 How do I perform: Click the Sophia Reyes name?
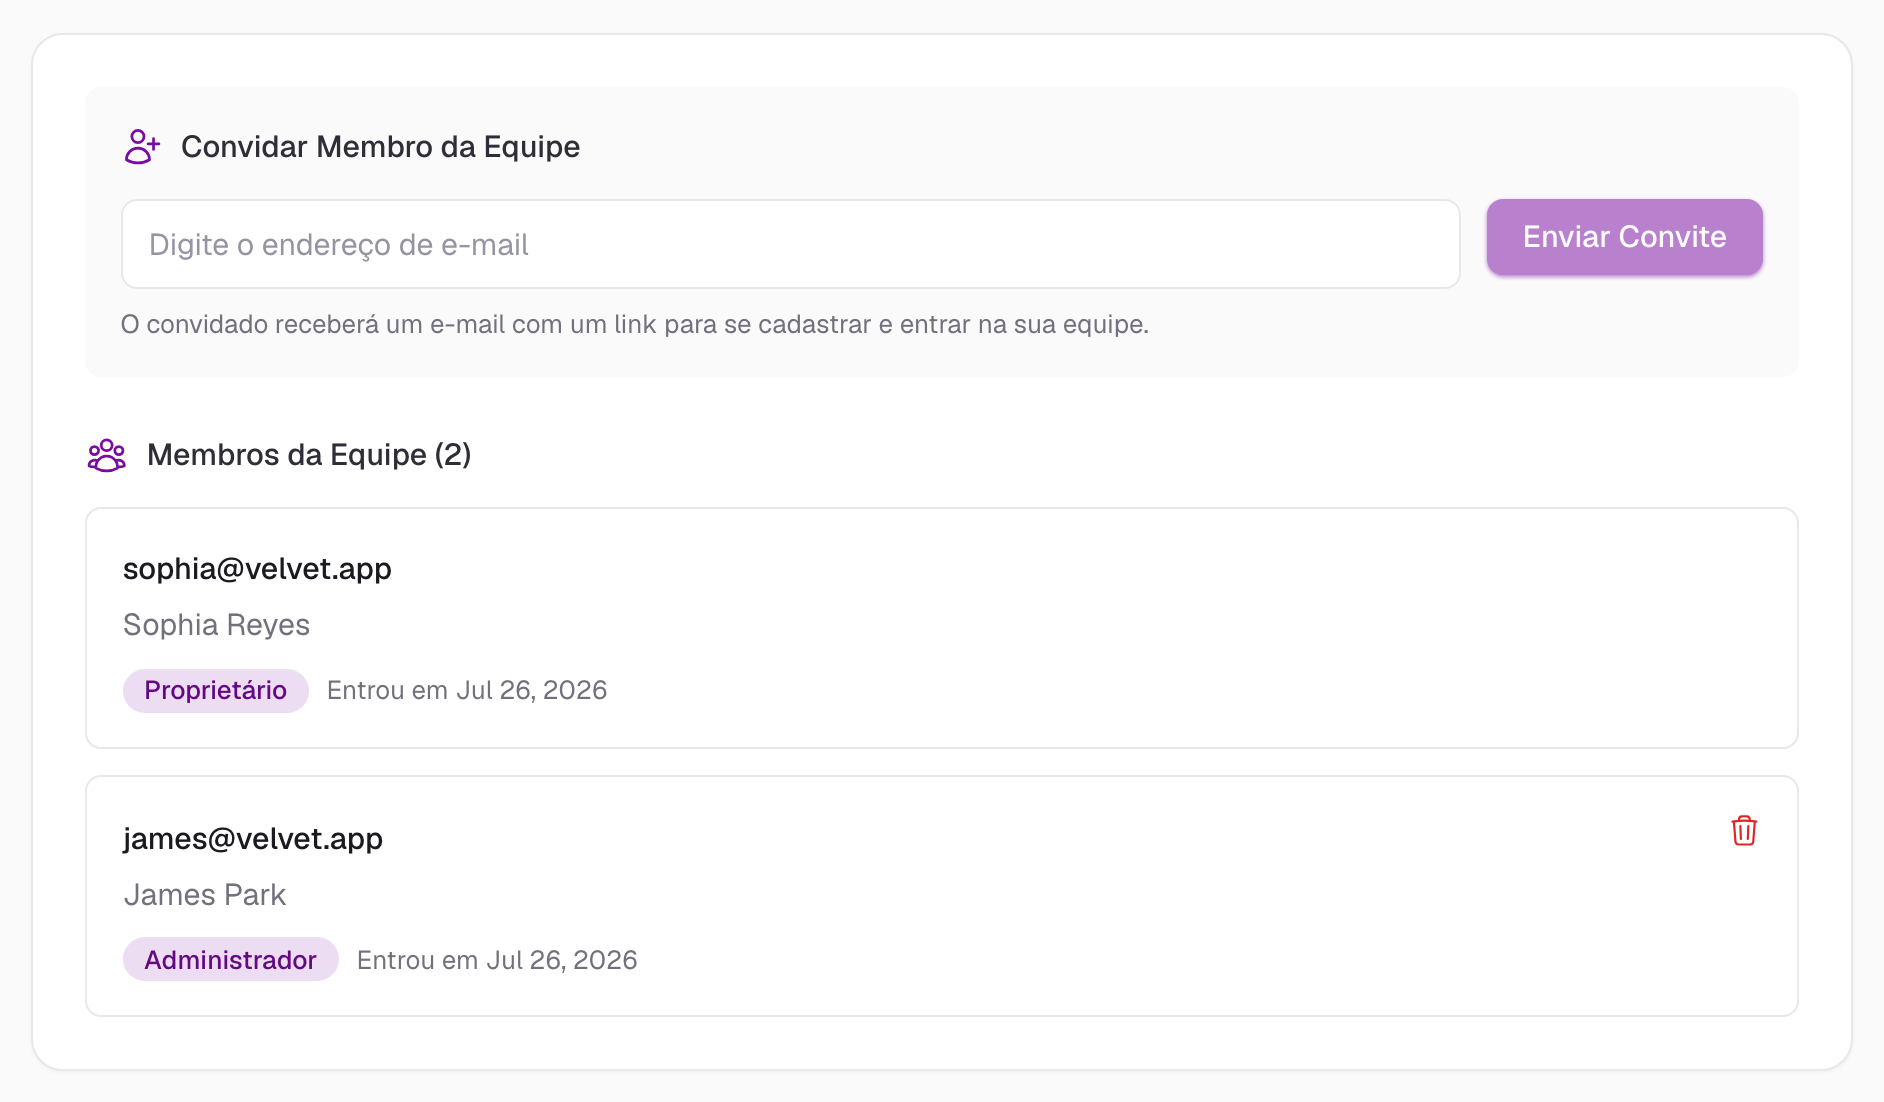pyautogui.click(x=216, y=625)
